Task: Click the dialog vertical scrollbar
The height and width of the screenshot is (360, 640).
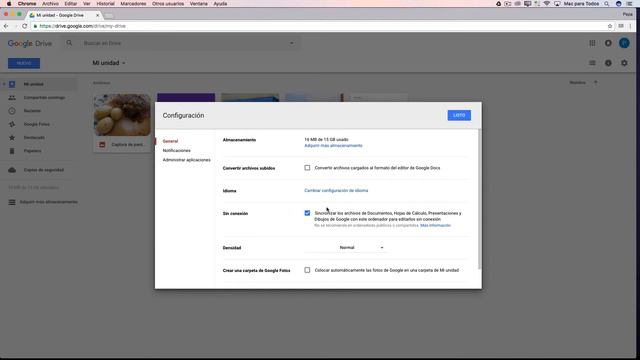Action: pyautogui.click(x=480, y=199)
